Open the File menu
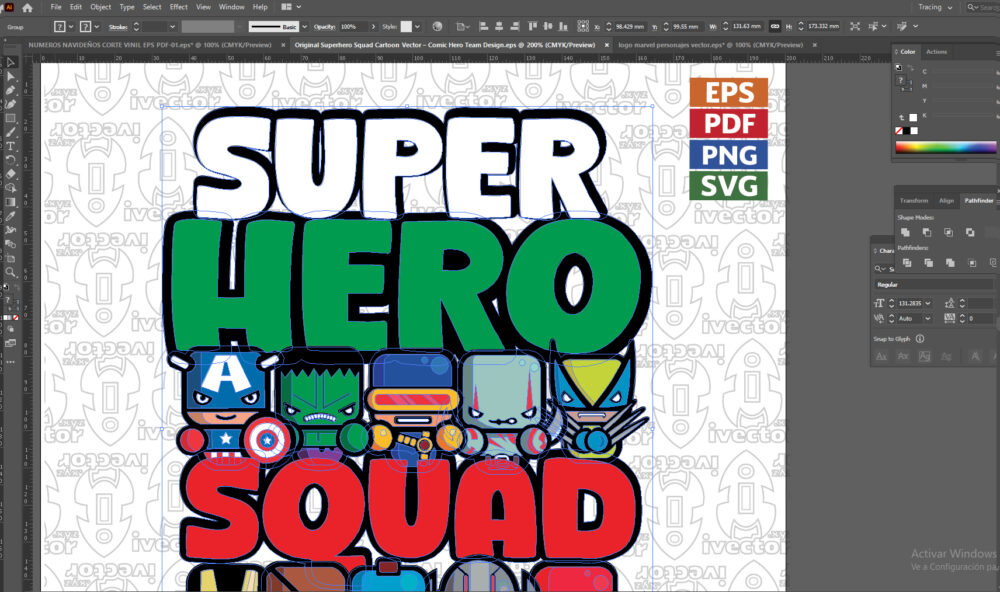 (56, 7)
